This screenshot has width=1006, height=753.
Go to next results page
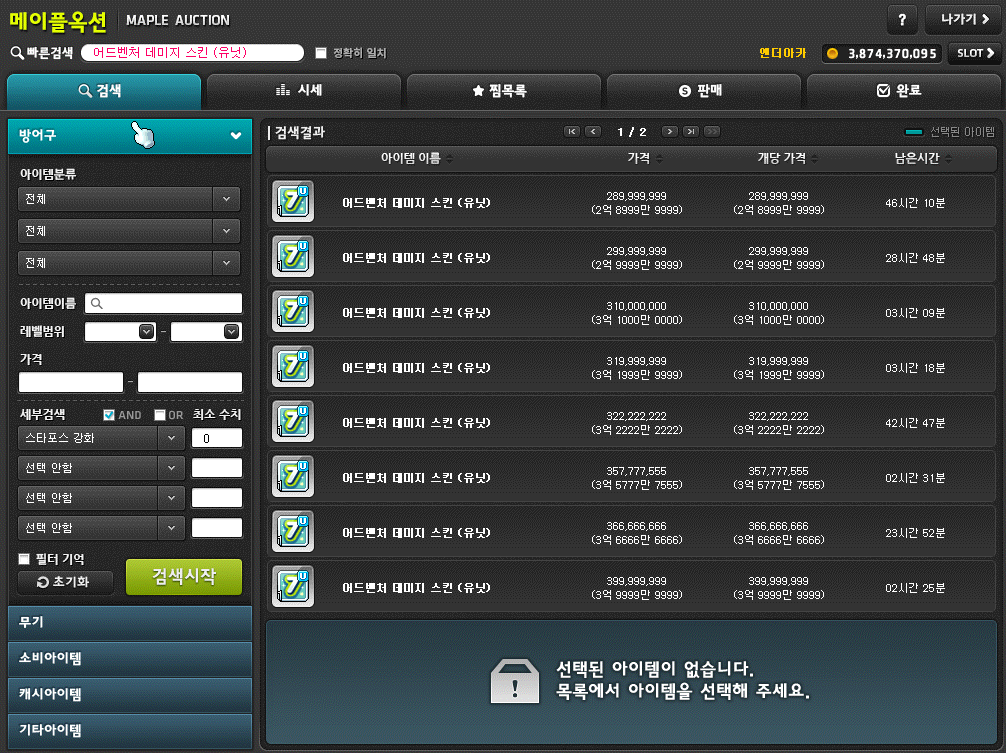[x=669, y=131]
